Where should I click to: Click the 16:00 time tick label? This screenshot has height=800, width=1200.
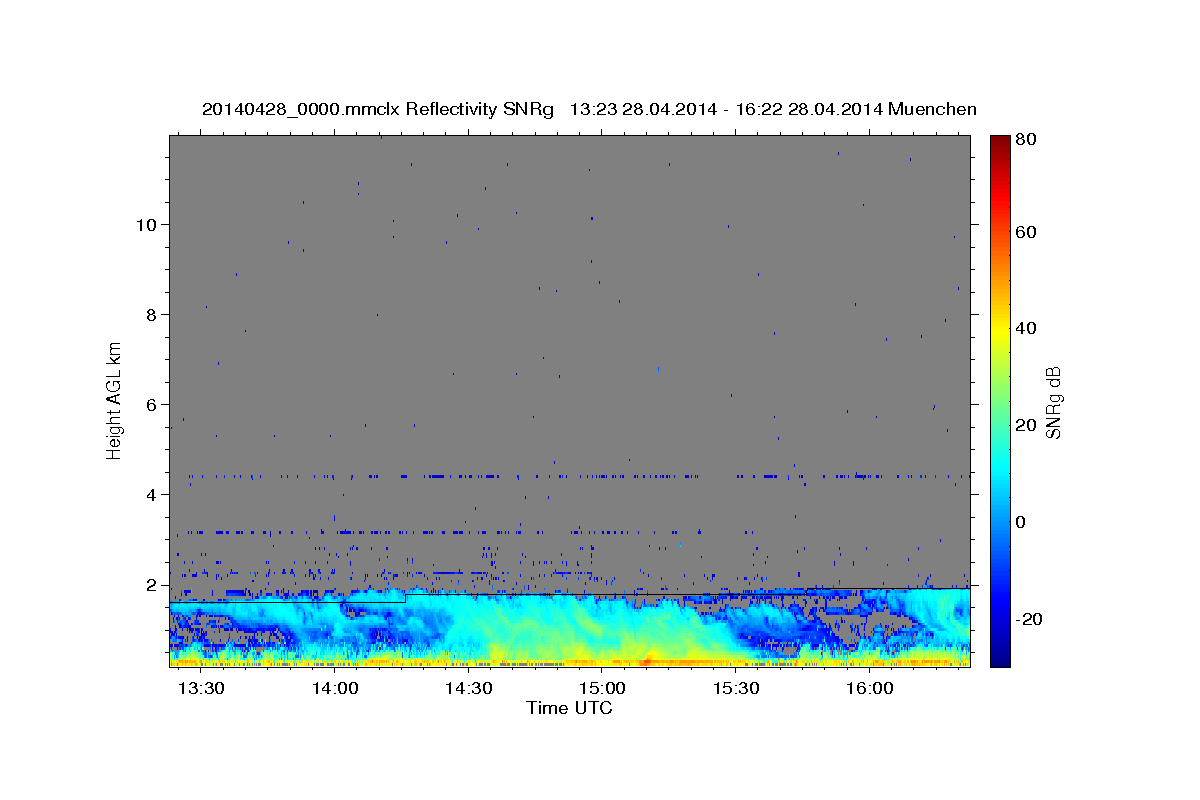point(869,690)
